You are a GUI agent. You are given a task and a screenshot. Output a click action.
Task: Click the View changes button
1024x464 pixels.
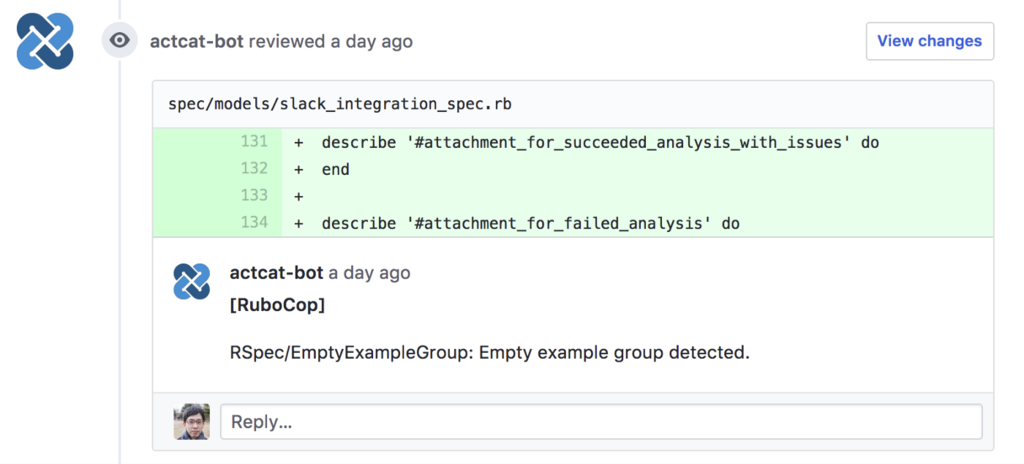click(929, 41)
